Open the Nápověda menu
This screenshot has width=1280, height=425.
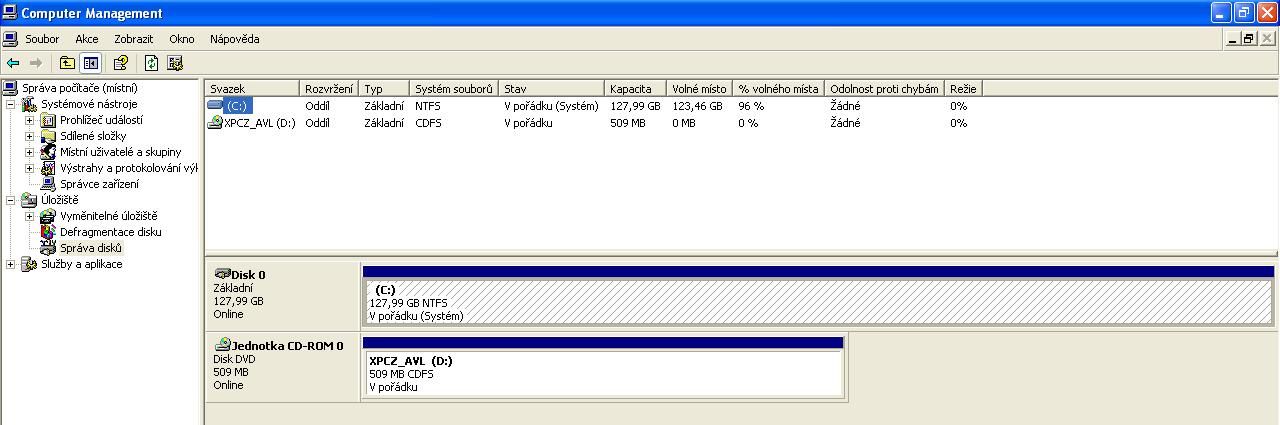click(x=234, y=39)
